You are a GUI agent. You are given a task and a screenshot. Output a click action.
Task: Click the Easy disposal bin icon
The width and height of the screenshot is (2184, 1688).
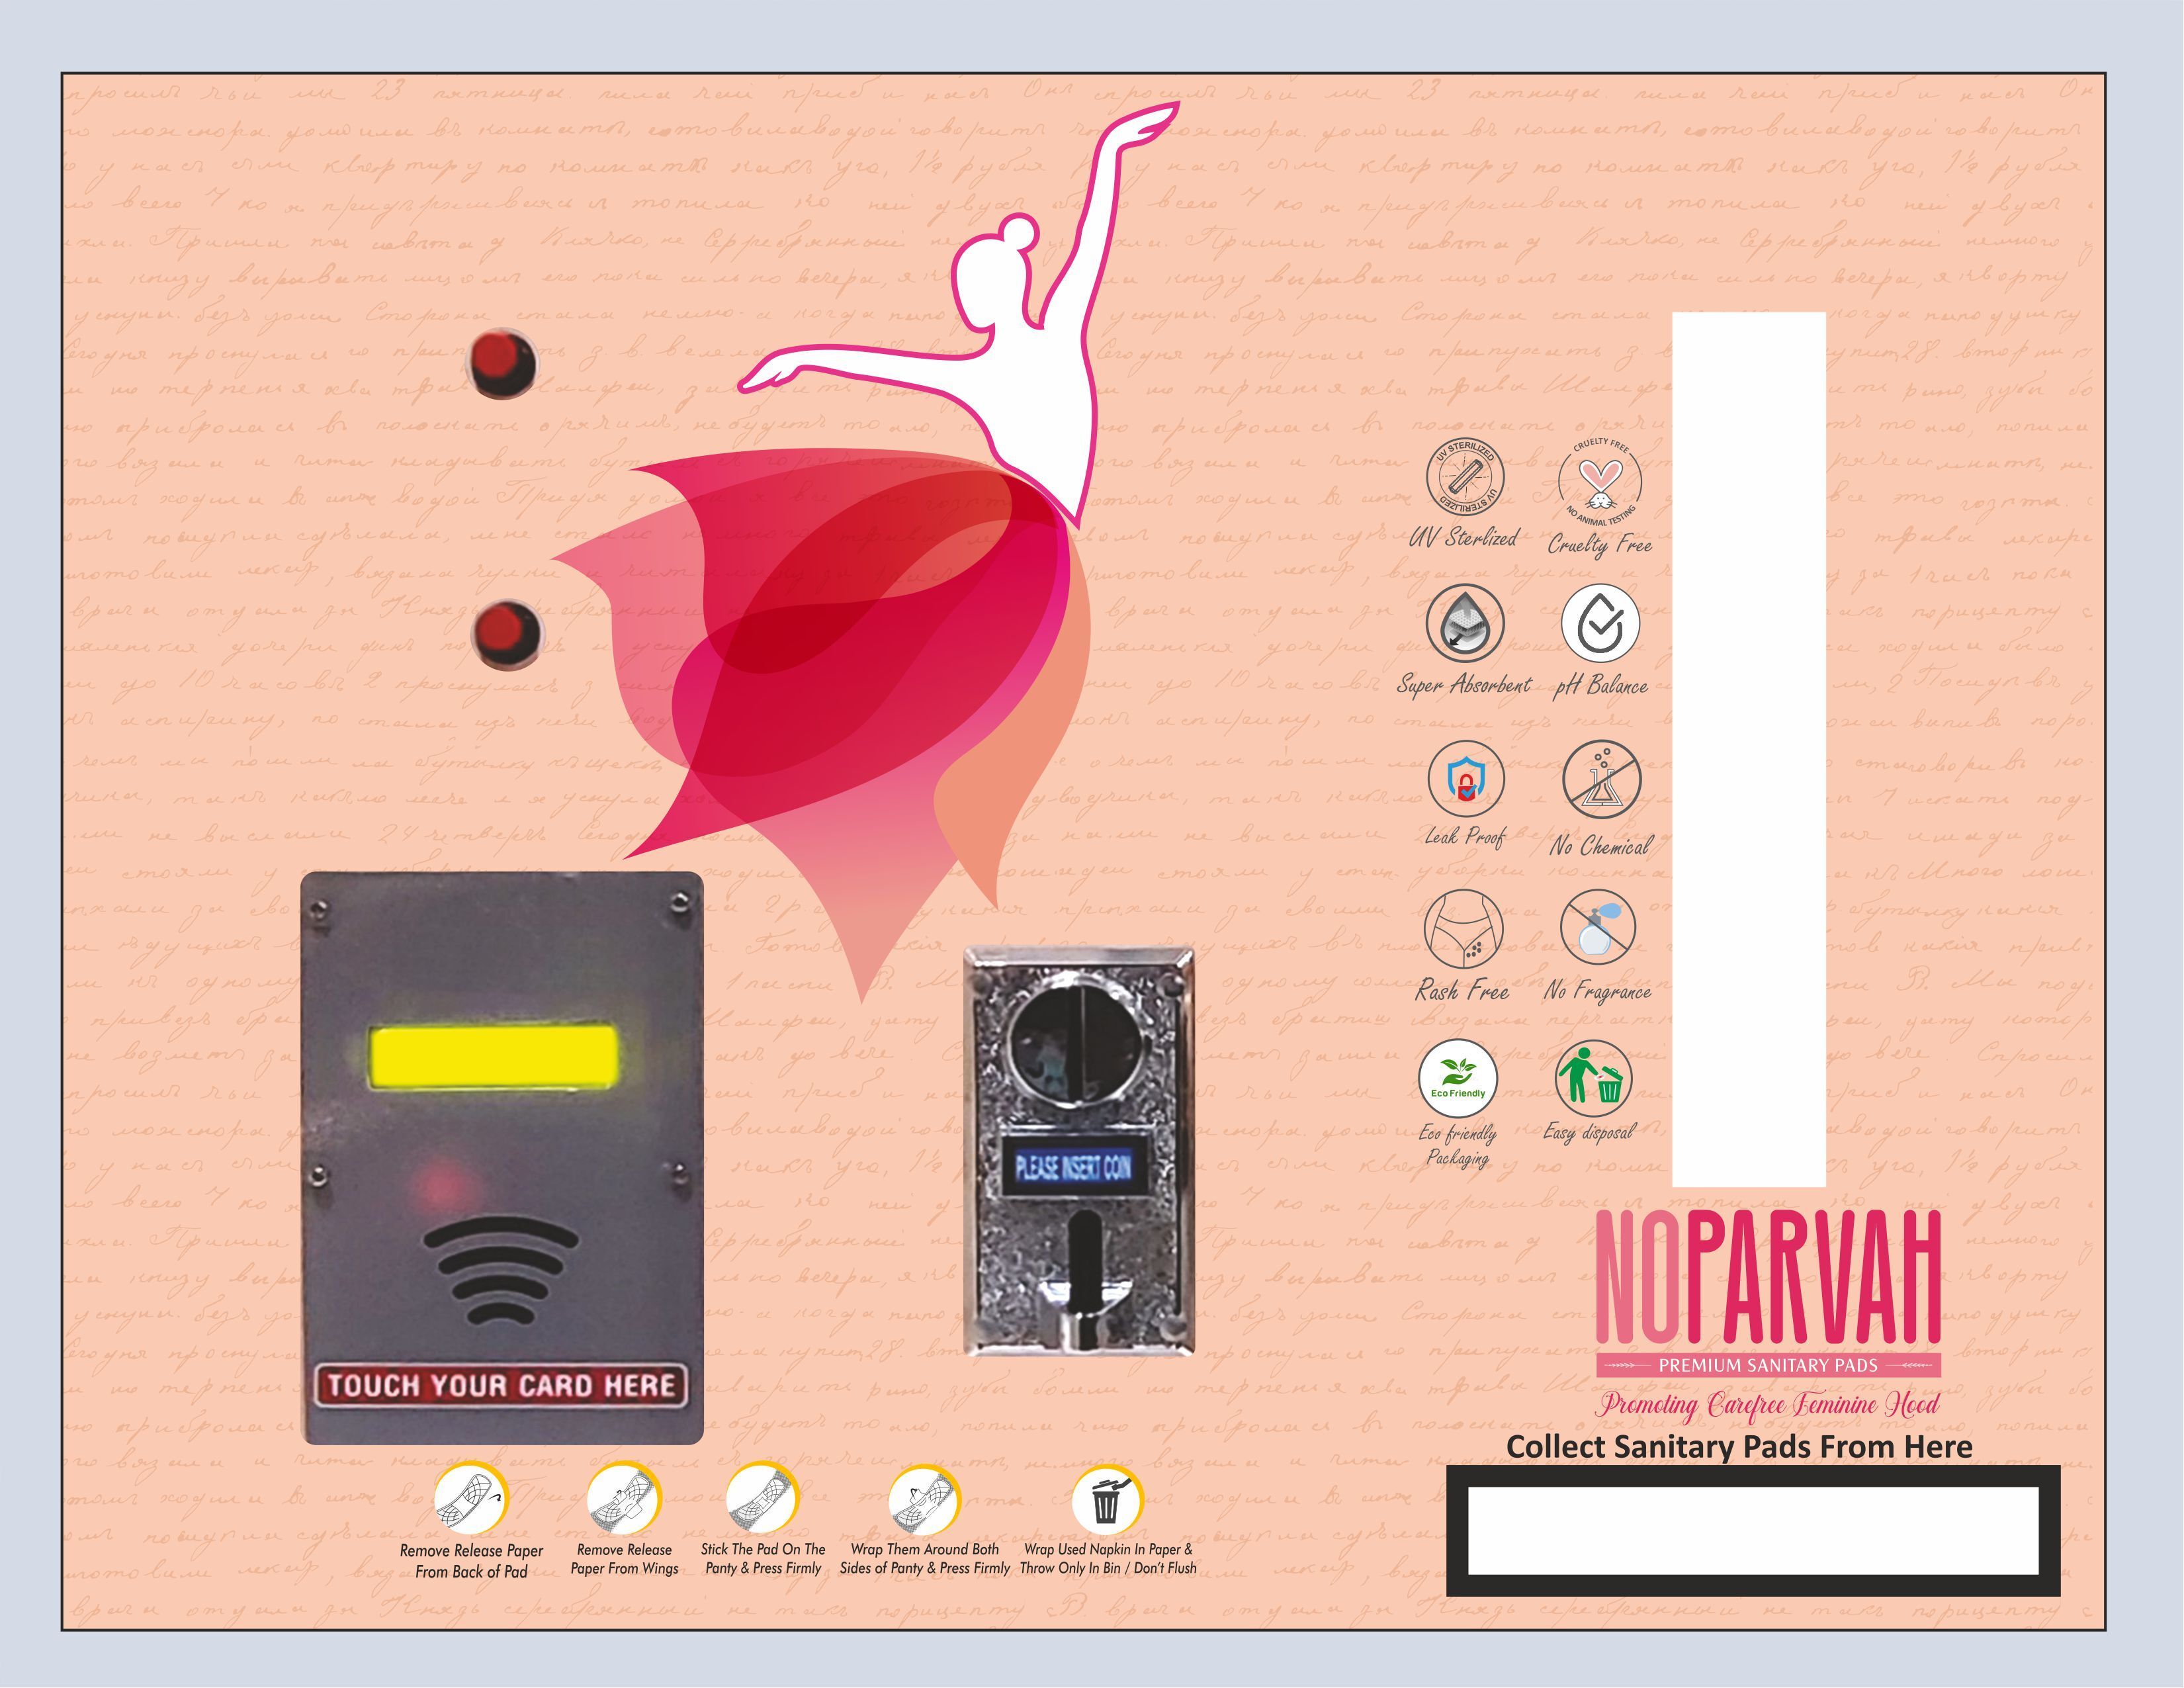coord(1594,1078)
